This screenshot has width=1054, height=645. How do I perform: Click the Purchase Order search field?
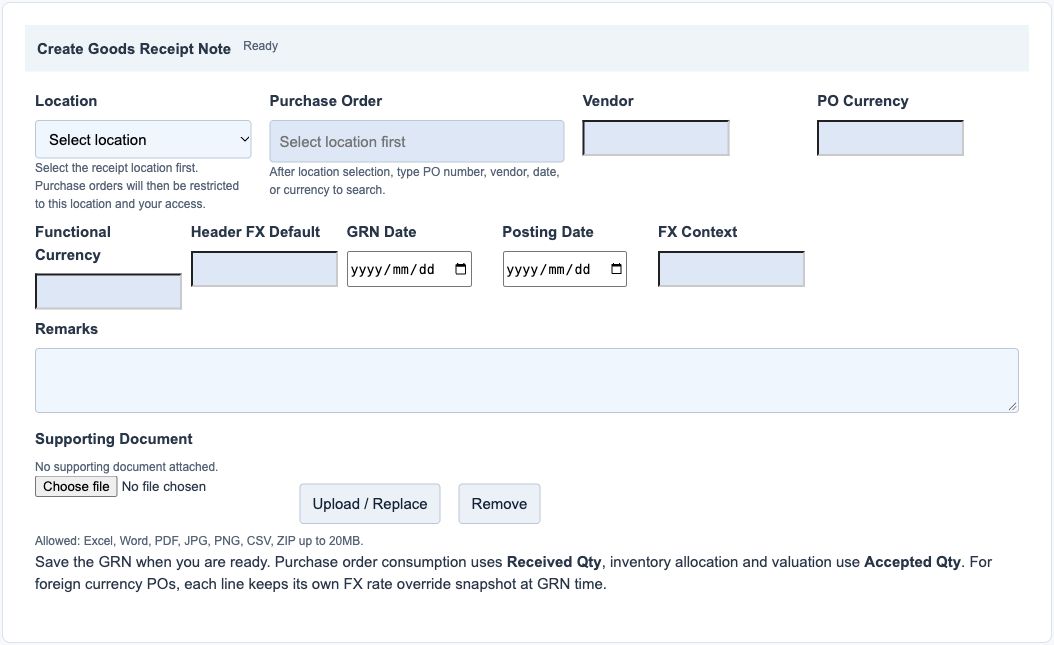[417, 141]
